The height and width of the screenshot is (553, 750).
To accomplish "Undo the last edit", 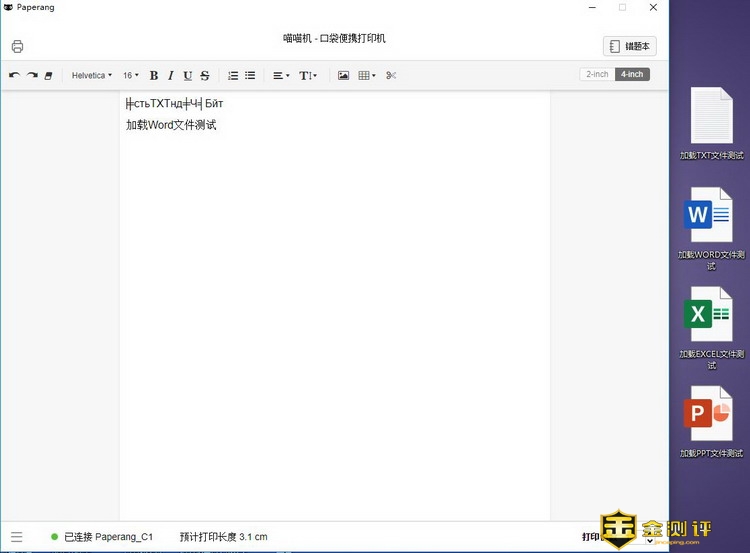I will coord(14,75).
